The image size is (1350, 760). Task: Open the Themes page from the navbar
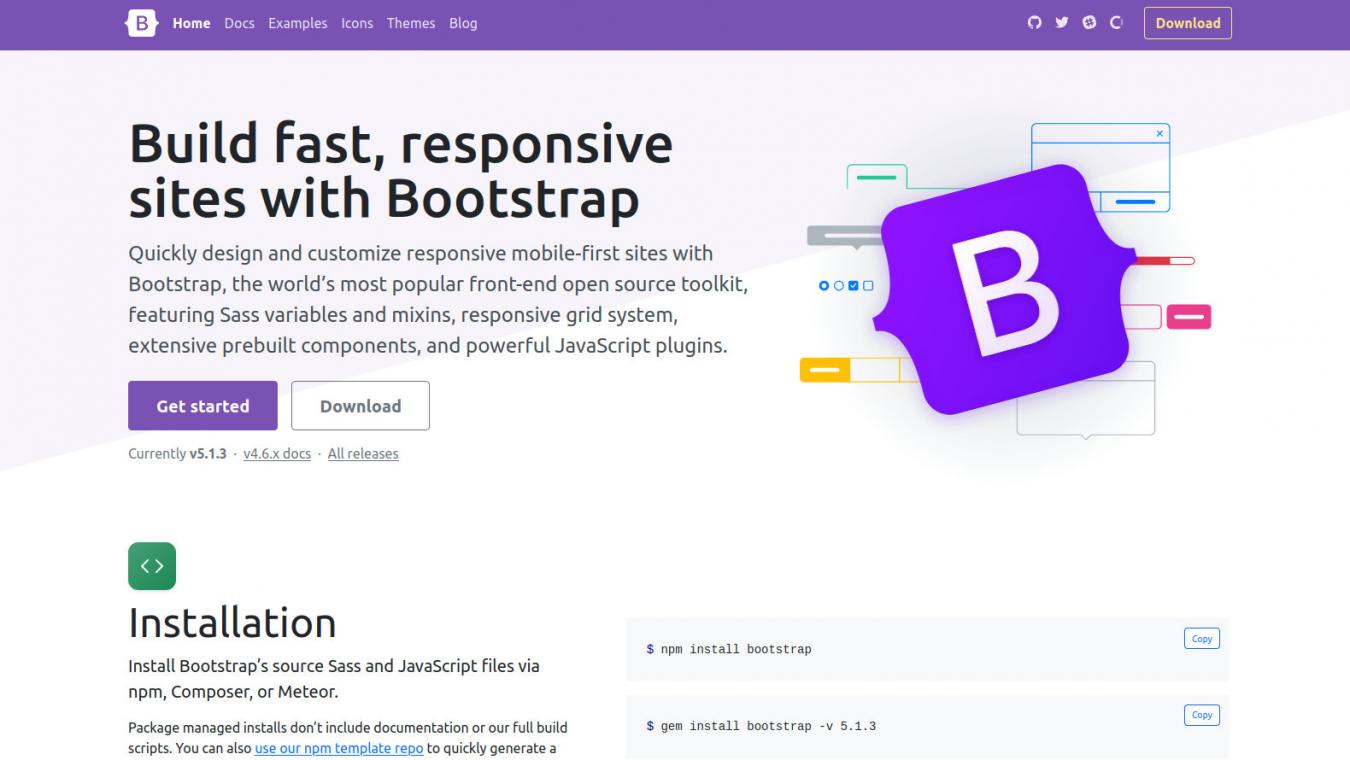click(411, 23)
